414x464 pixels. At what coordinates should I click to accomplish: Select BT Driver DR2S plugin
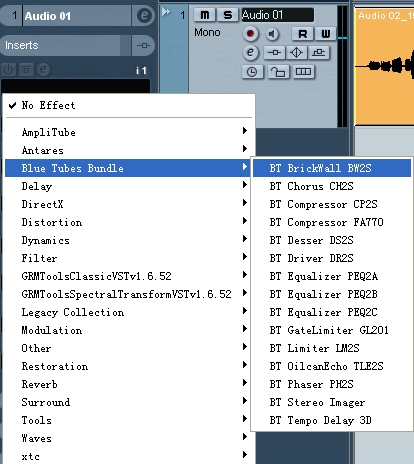click(x=332, y=258)
